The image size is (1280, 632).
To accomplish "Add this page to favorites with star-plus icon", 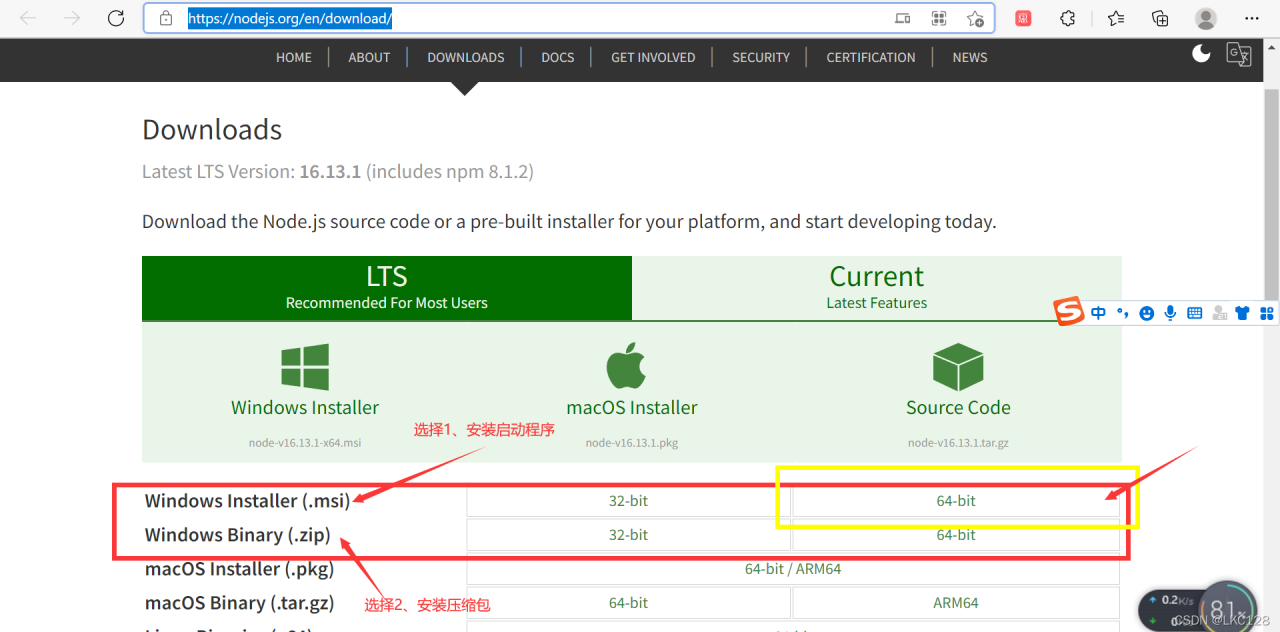I will pyautogui.click(x=975, y=18).
